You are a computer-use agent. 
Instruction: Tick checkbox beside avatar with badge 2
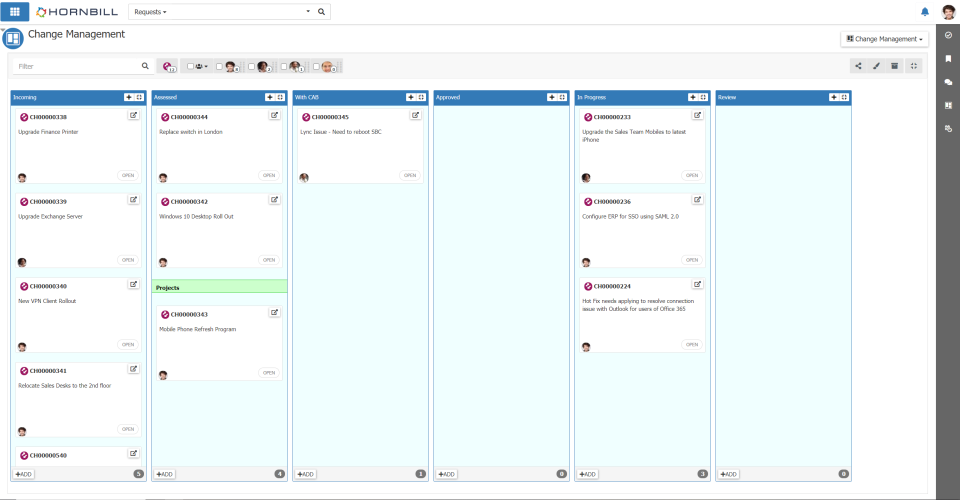pos(251,66)
